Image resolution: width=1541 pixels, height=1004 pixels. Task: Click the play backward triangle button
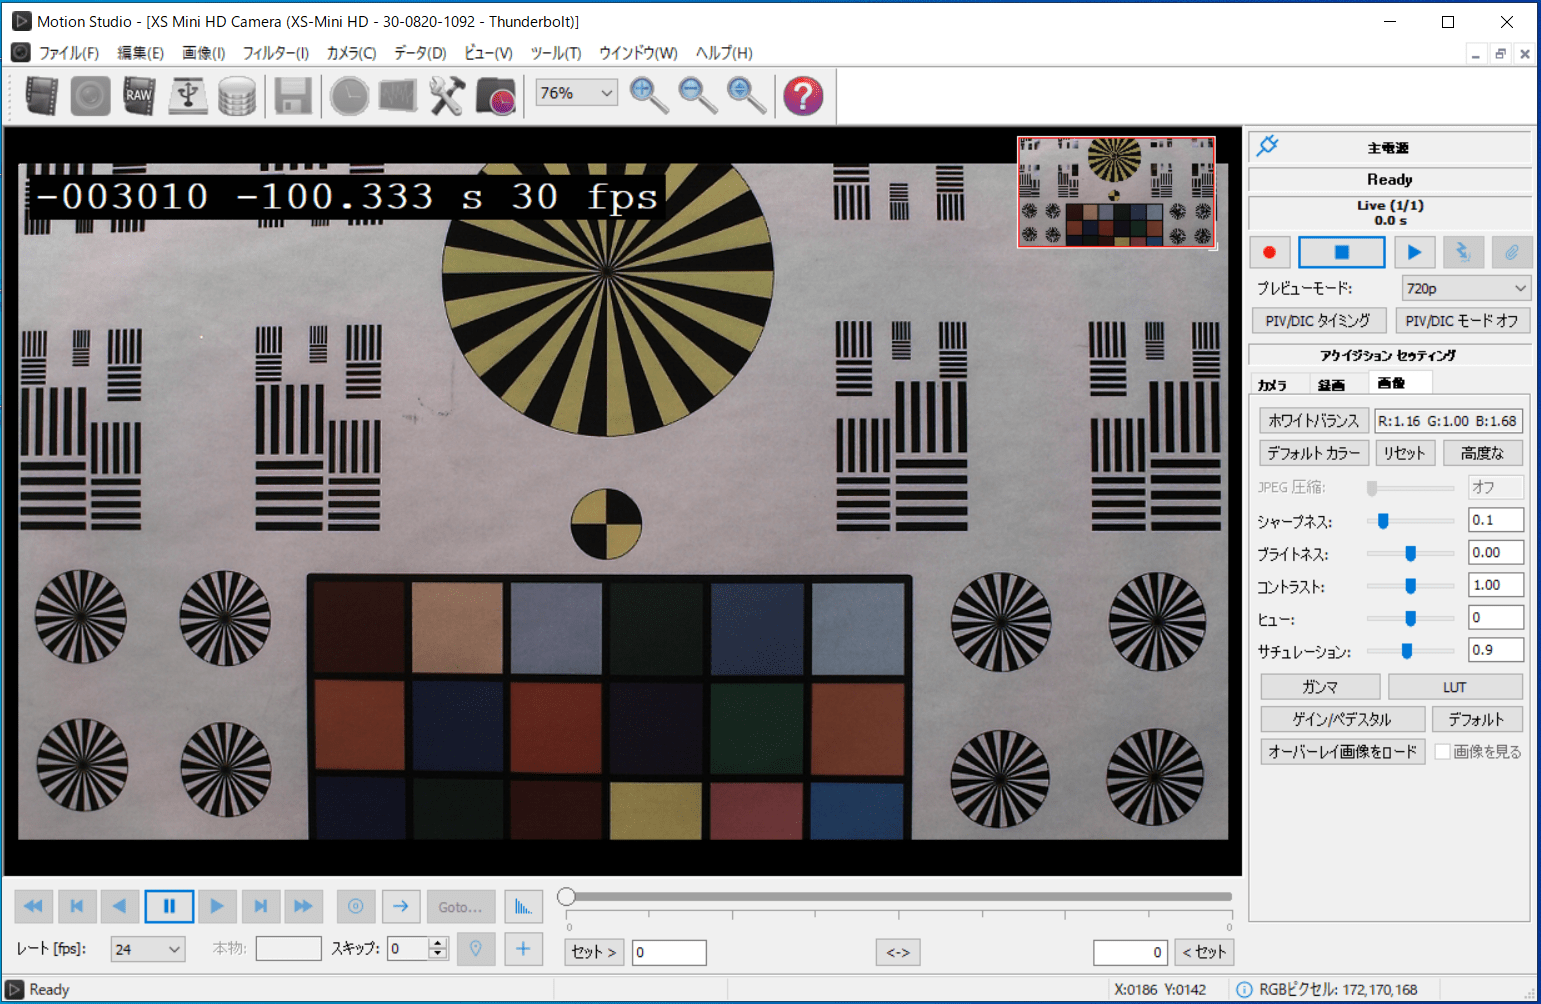click(120, 906)
